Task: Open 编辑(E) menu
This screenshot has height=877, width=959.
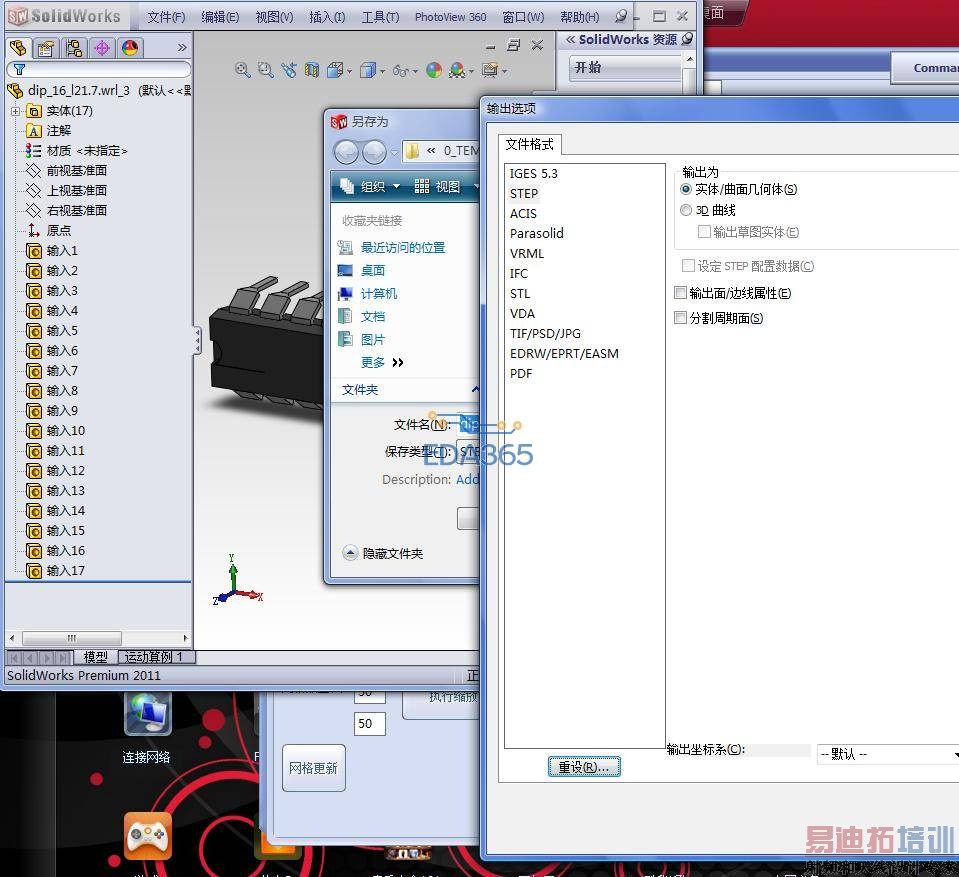Action: 220,17
